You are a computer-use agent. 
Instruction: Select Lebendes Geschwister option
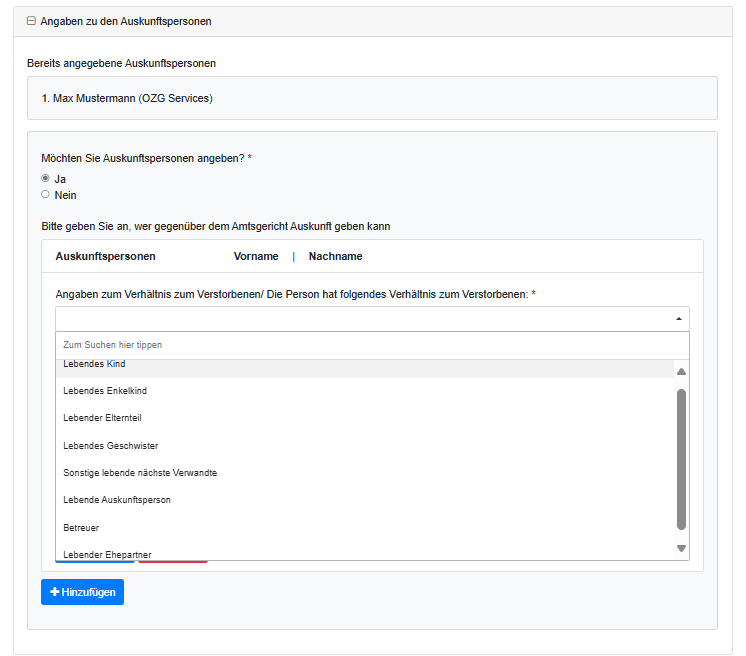pos(110,446)
